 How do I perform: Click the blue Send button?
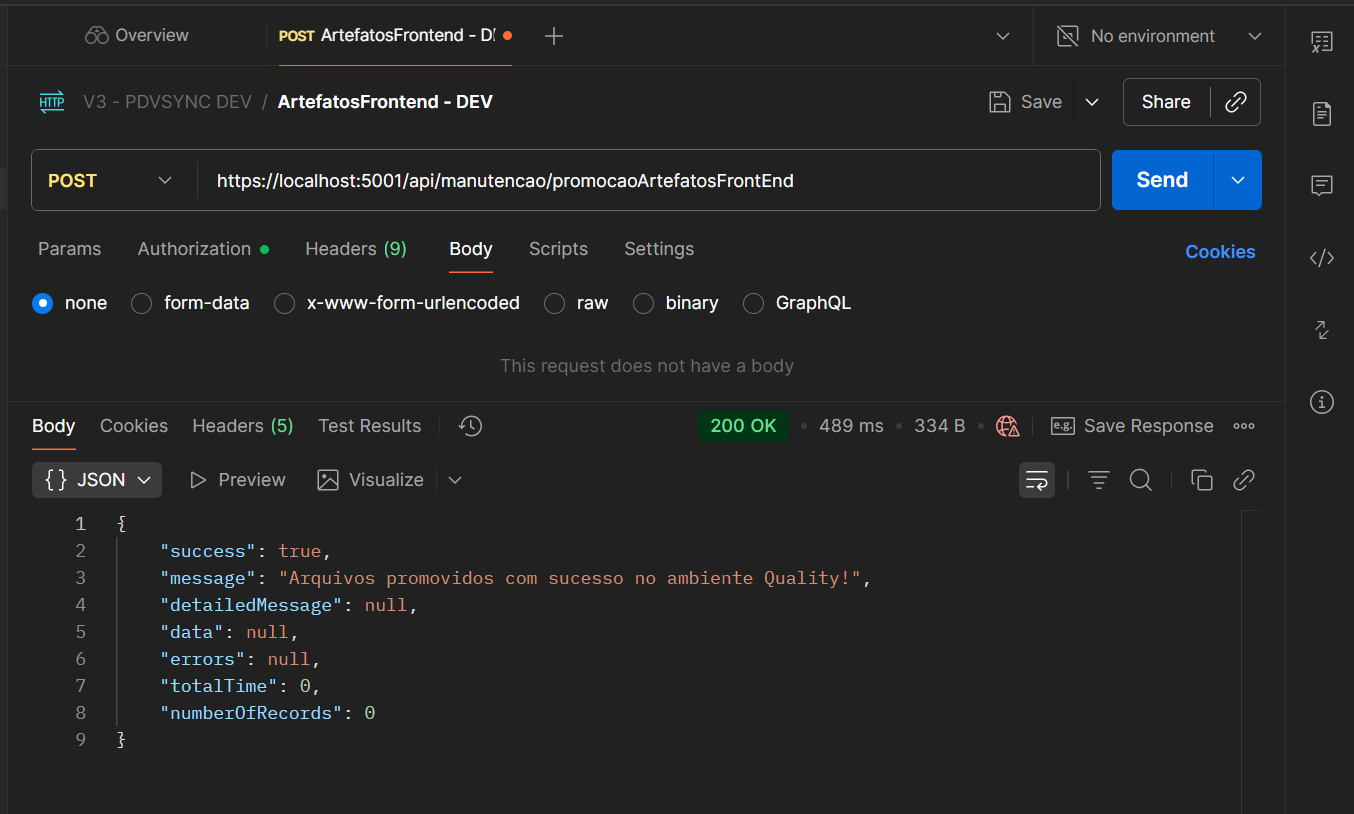1162,180
